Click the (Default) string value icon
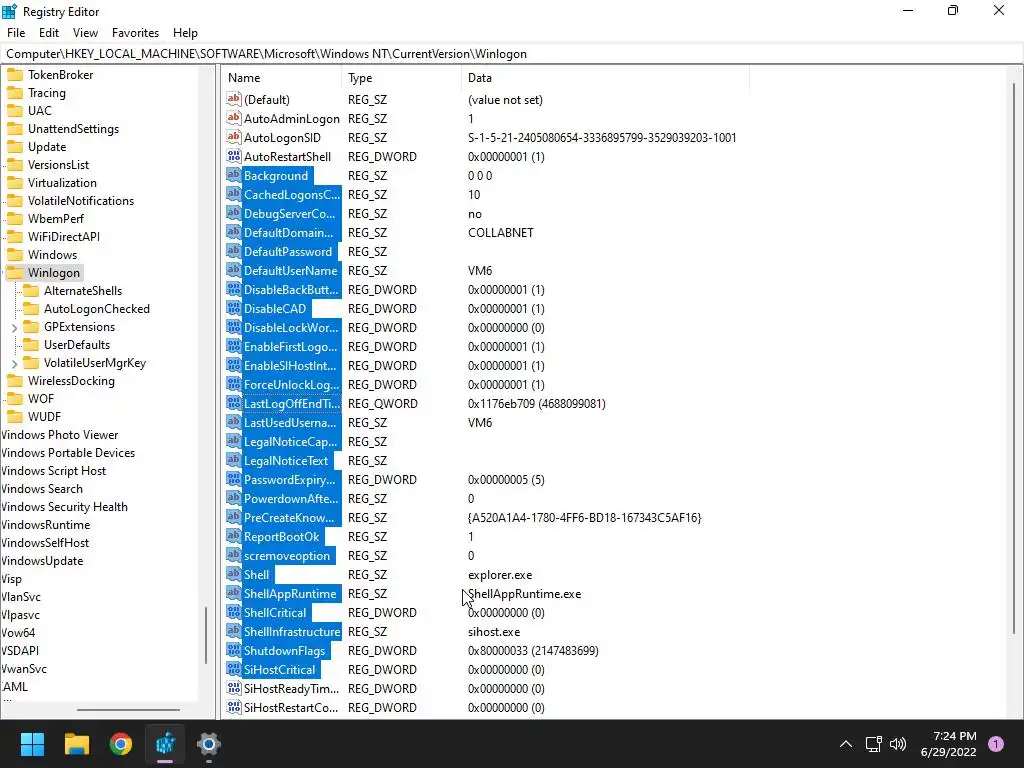Viewport: 1024px width, 768px height. click(x=234, y=99)
